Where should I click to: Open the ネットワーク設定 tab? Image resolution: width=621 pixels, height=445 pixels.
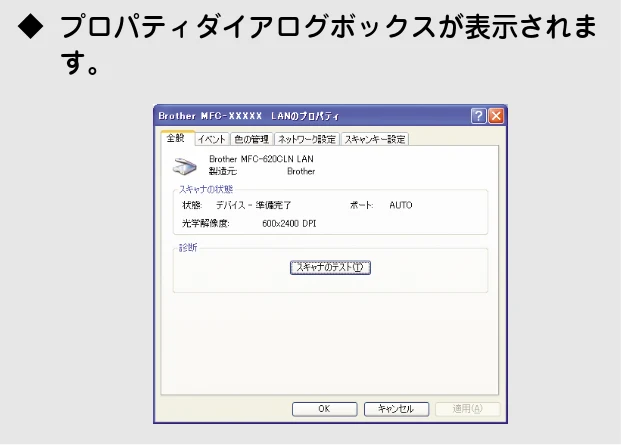pyautogui.click(x=307, y=139)
